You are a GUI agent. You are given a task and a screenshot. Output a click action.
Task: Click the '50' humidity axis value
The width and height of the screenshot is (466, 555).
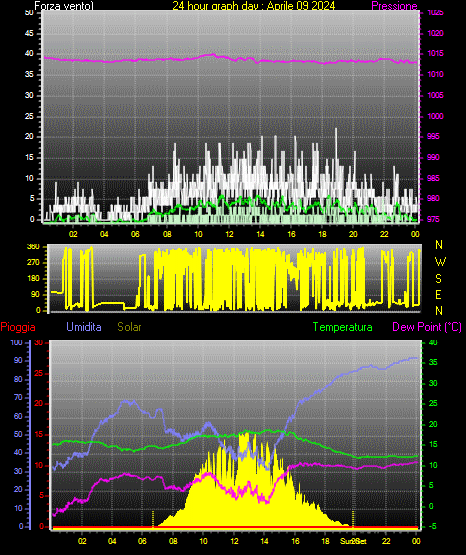[18, 434]
